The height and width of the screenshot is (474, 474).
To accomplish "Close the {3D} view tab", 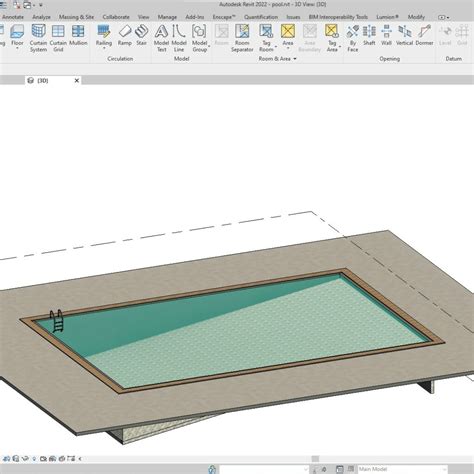I will (77, 80).
